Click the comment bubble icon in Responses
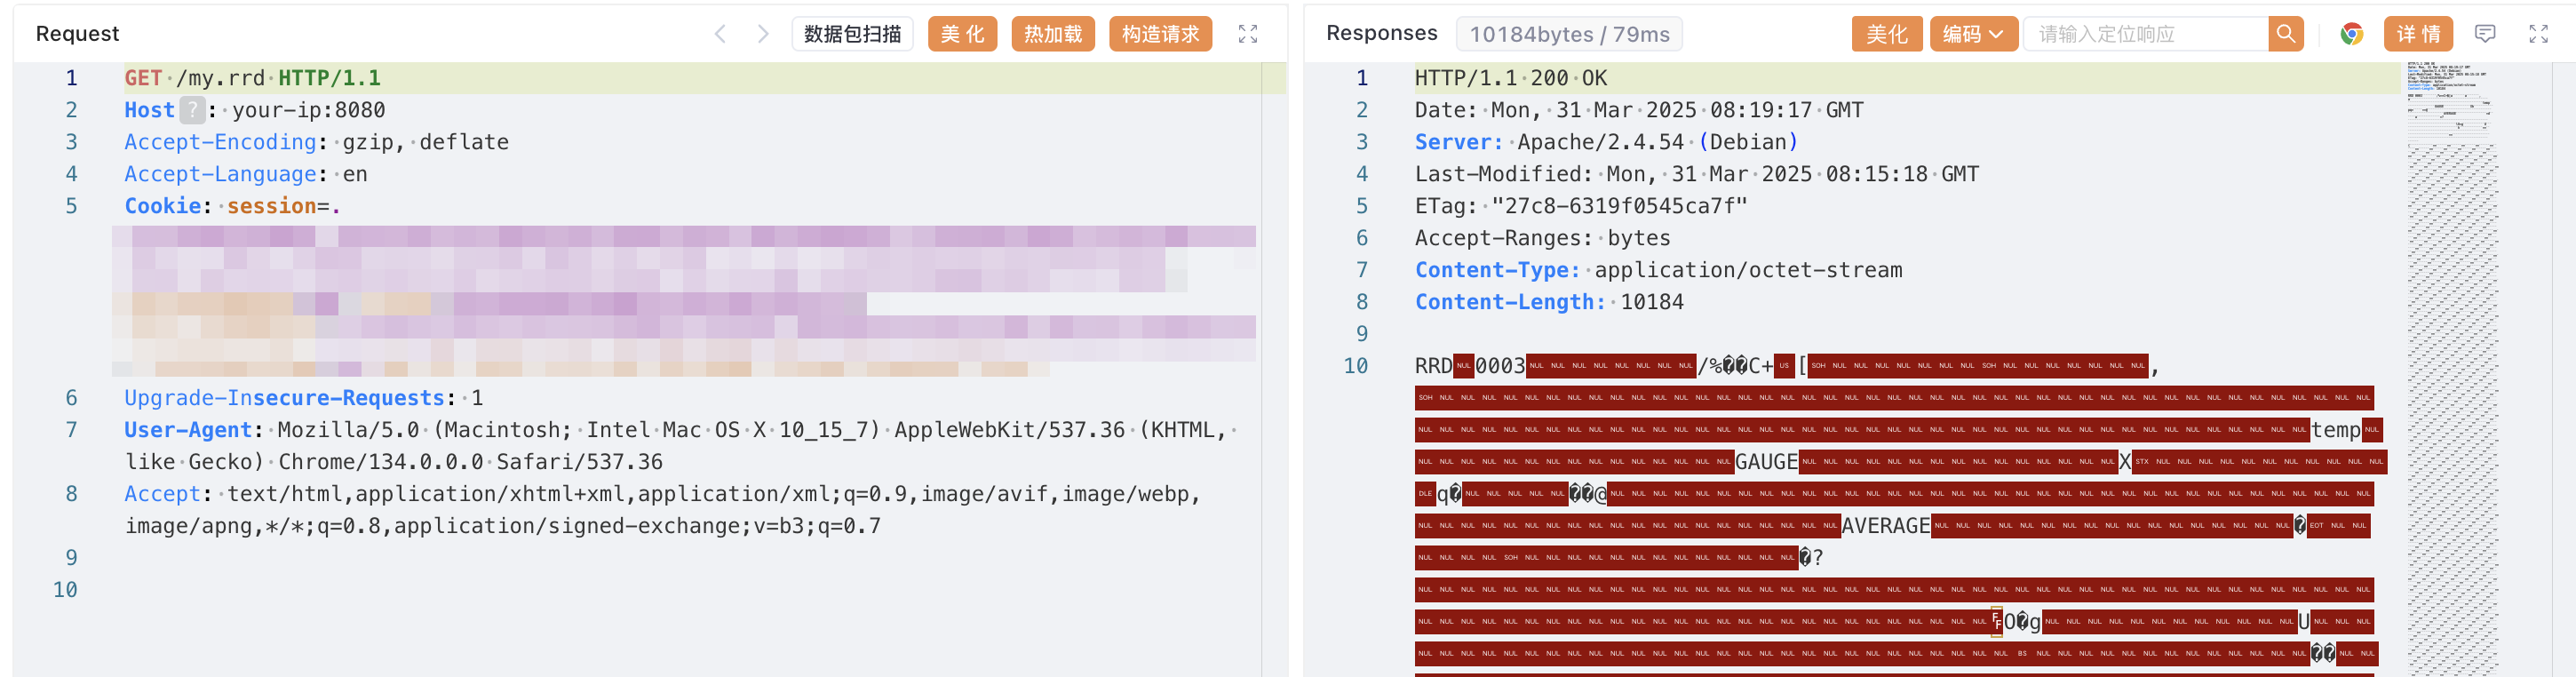 2484,34
